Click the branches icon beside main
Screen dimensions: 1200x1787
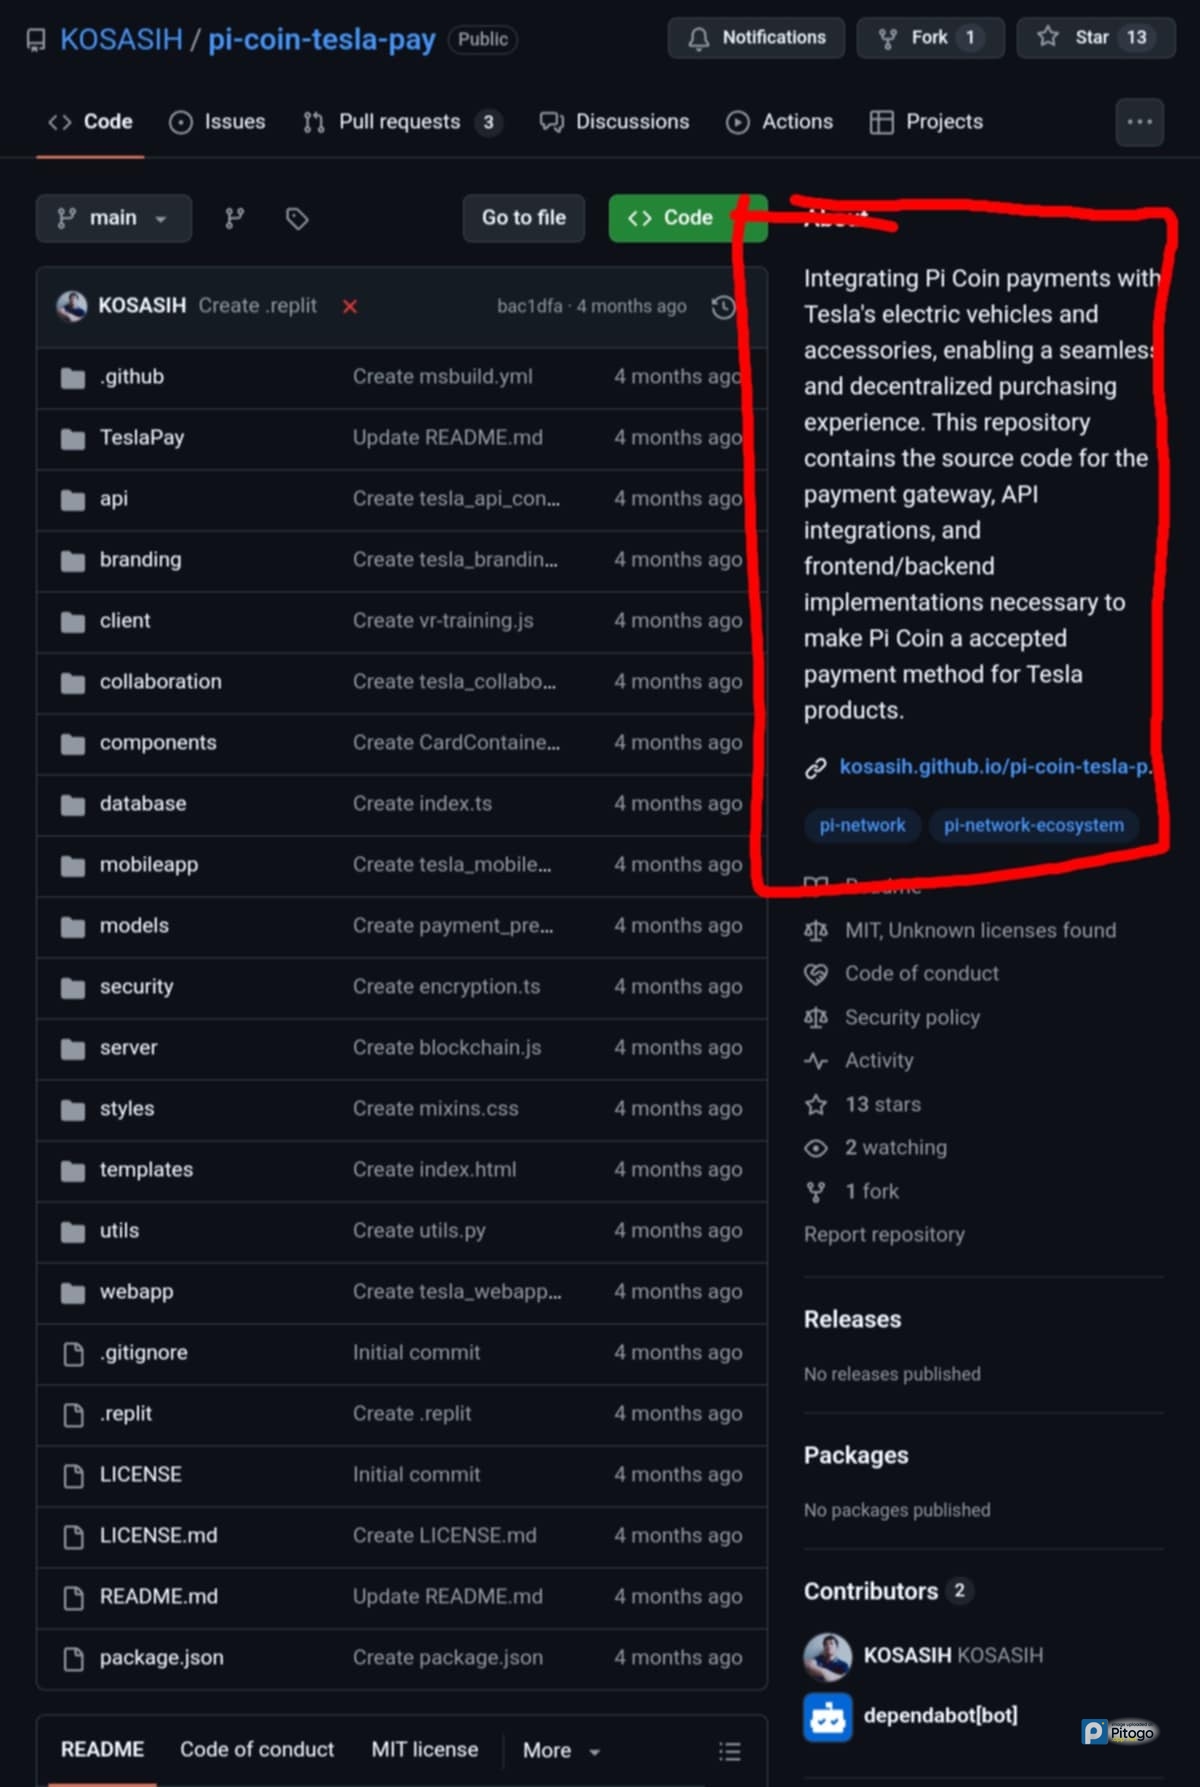tap(234, 218)
